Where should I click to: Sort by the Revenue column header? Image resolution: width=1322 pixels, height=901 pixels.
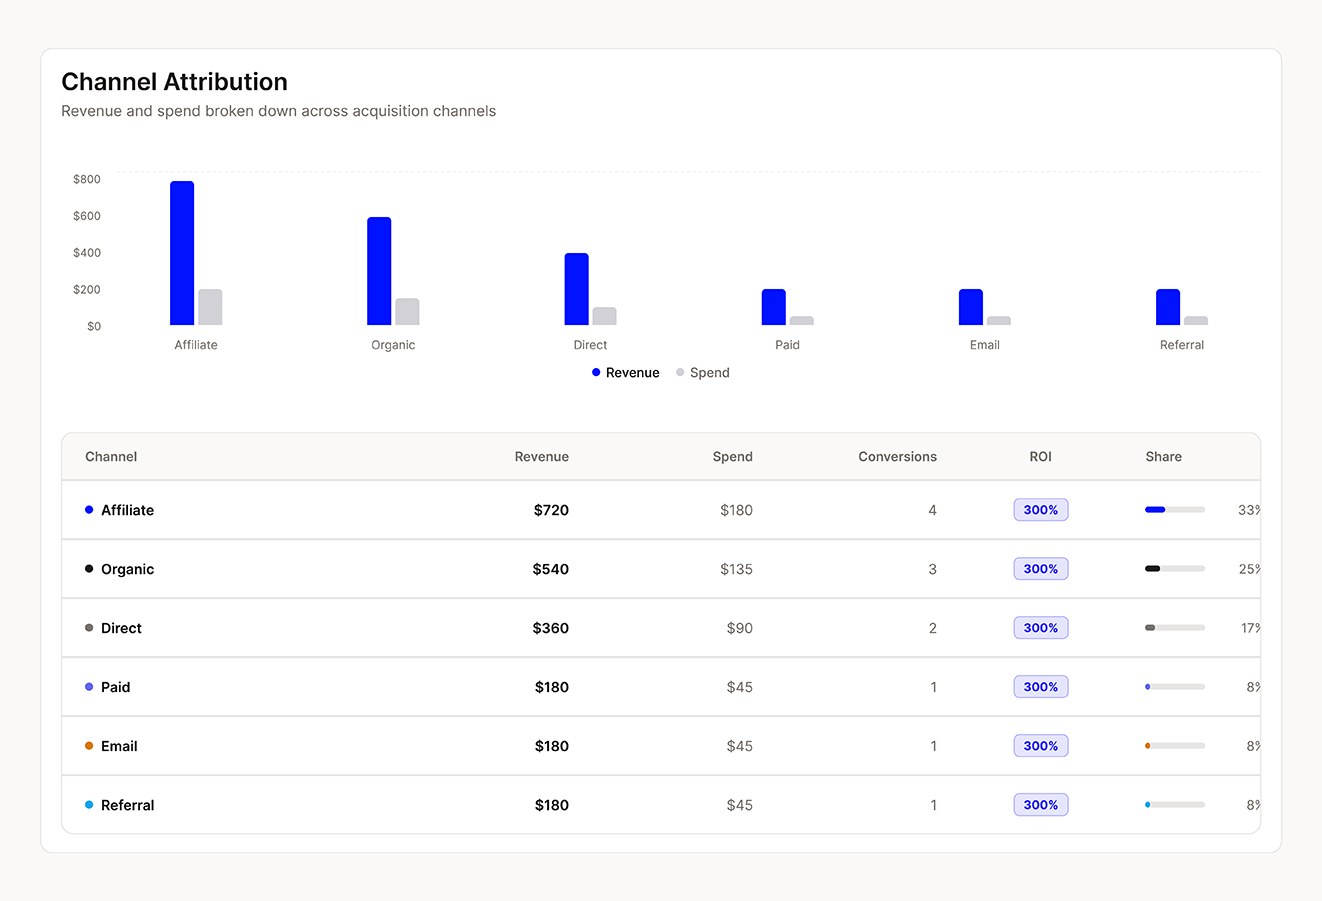pos(542,456)
